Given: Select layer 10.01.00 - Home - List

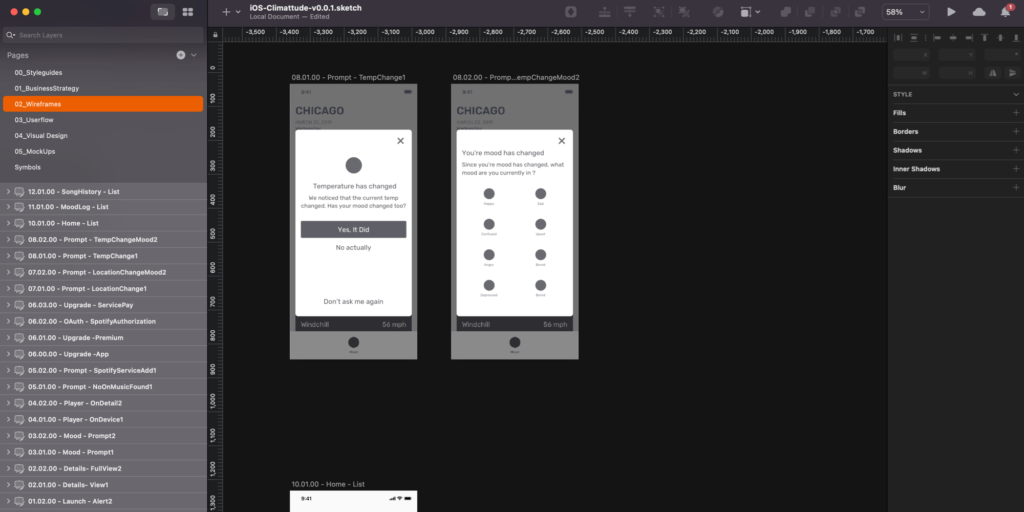Looking at the screenshot, I should 103,223.
